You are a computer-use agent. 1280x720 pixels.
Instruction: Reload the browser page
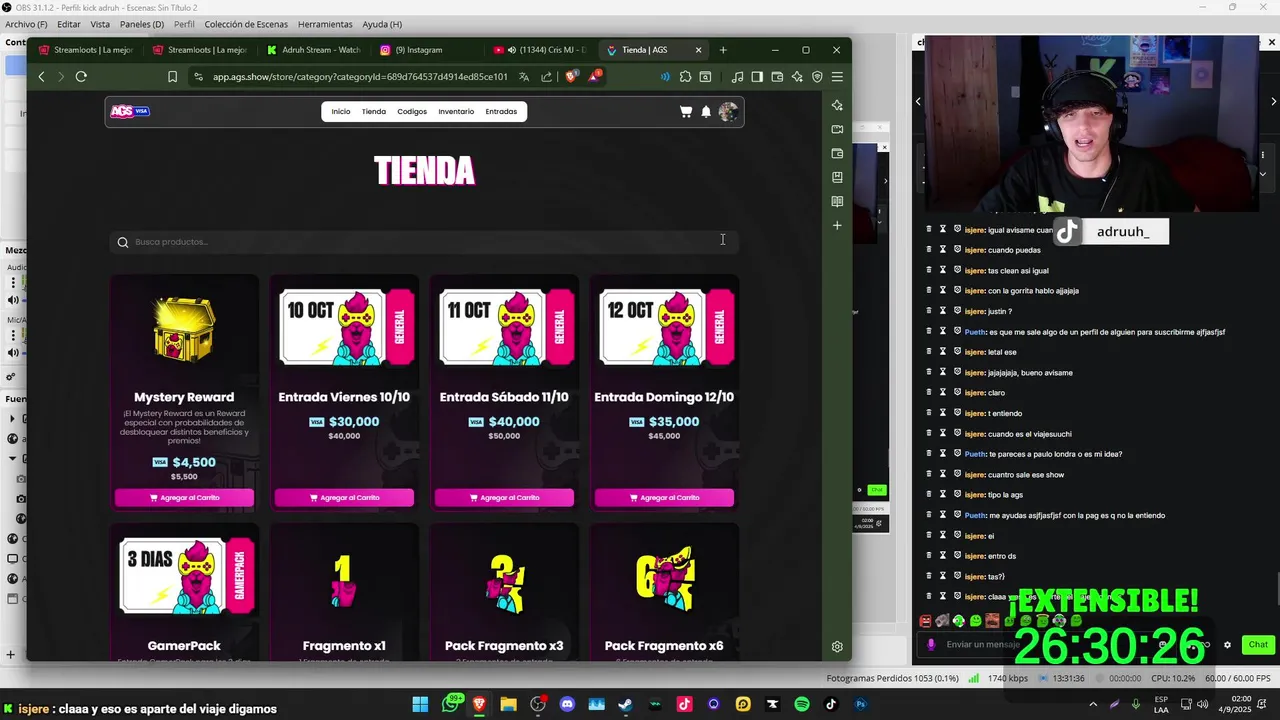pyautogui.click(x=81, y=77)
